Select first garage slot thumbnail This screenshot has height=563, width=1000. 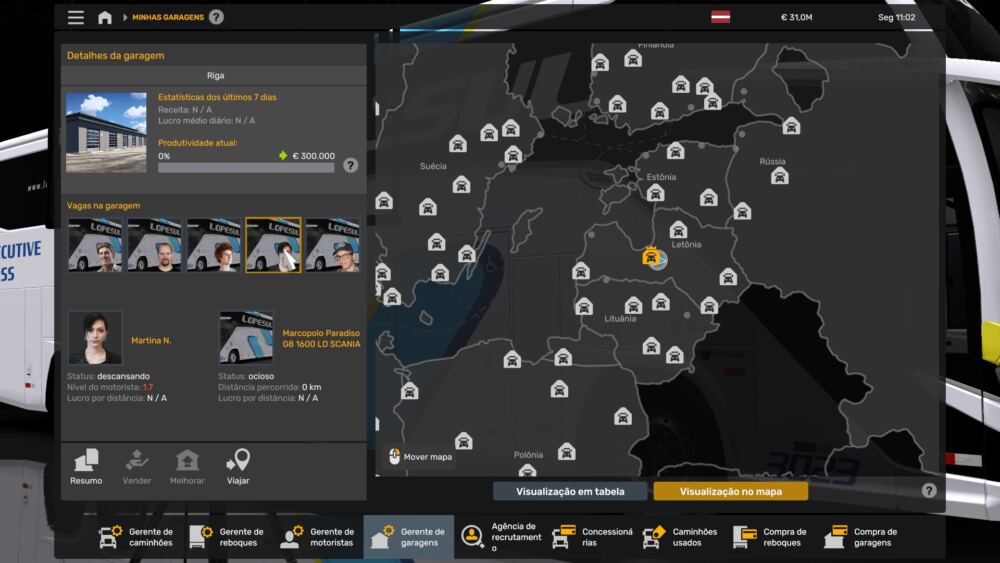click(x=95, y=245)
